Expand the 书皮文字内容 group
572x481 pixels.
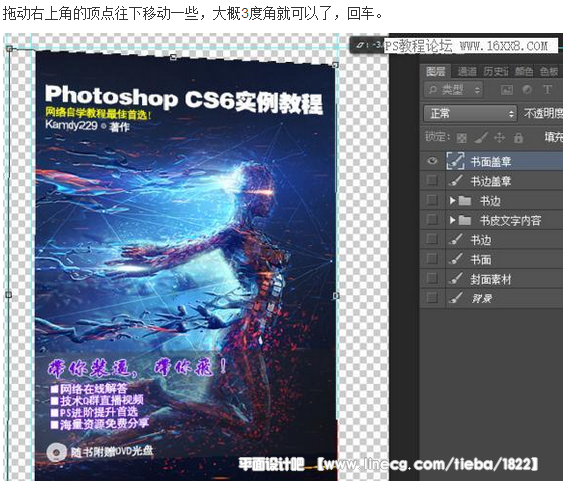452,220
